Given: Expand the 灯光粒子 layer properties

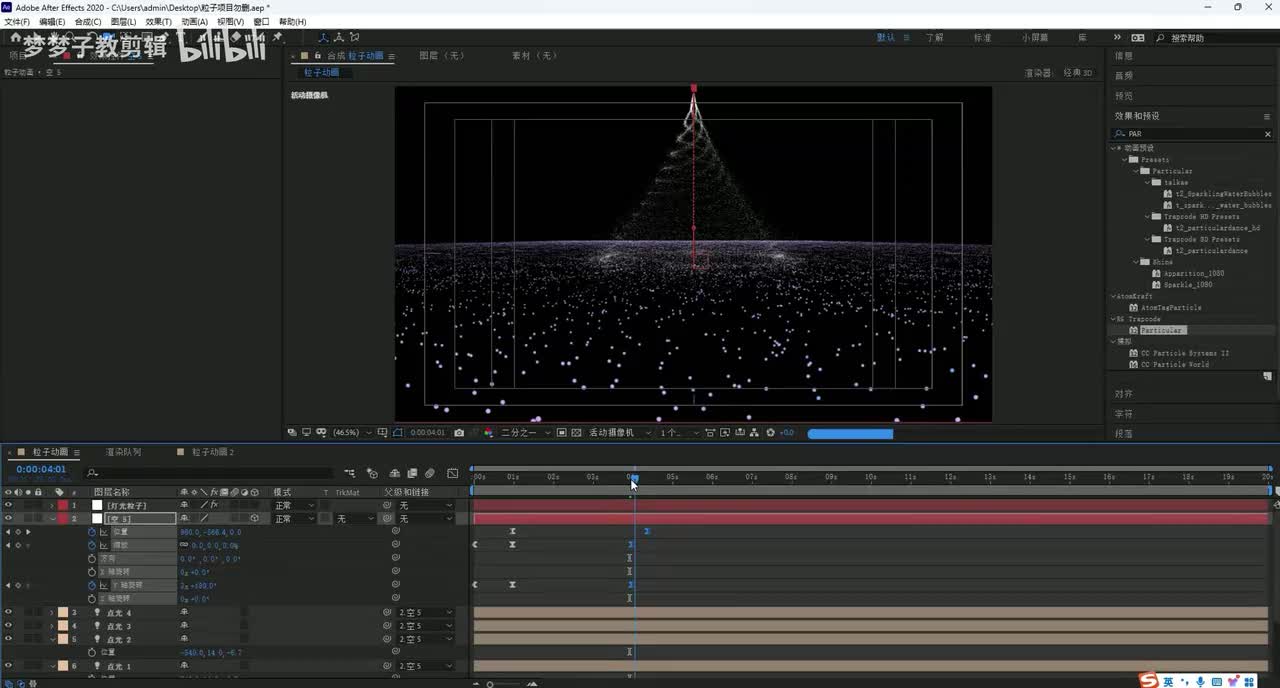Looking at the screenshot, I should [52, 506].
